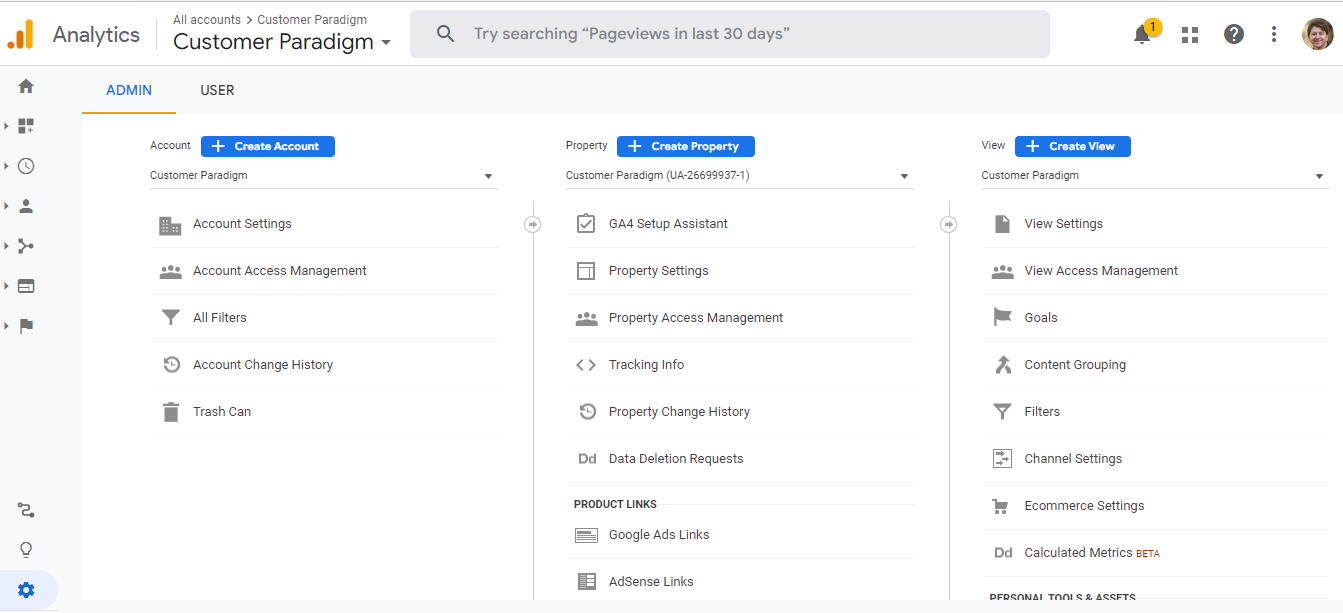The width and height of the screenshot is (1343, 613).
Task: Open Ecommerce Settings in View column
Action: coord(1084,505)
